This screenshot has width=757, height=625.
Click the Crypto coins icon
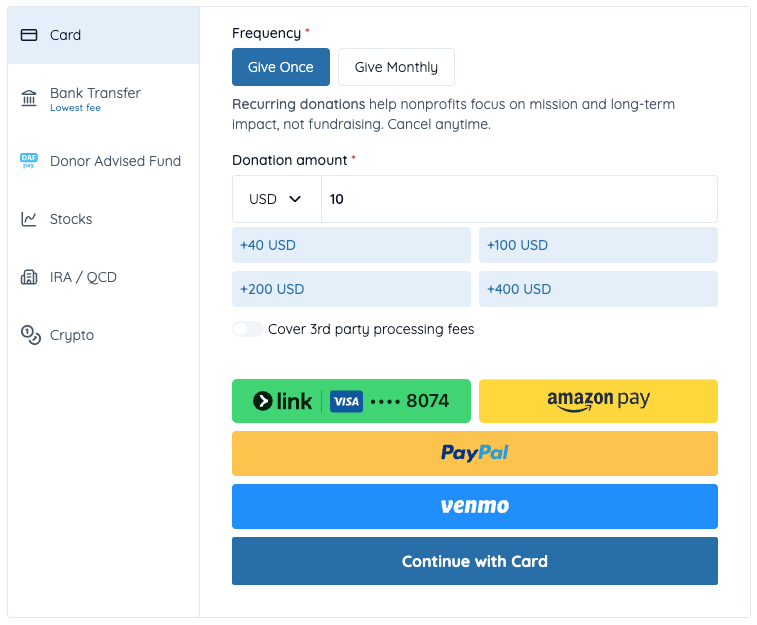30,335
